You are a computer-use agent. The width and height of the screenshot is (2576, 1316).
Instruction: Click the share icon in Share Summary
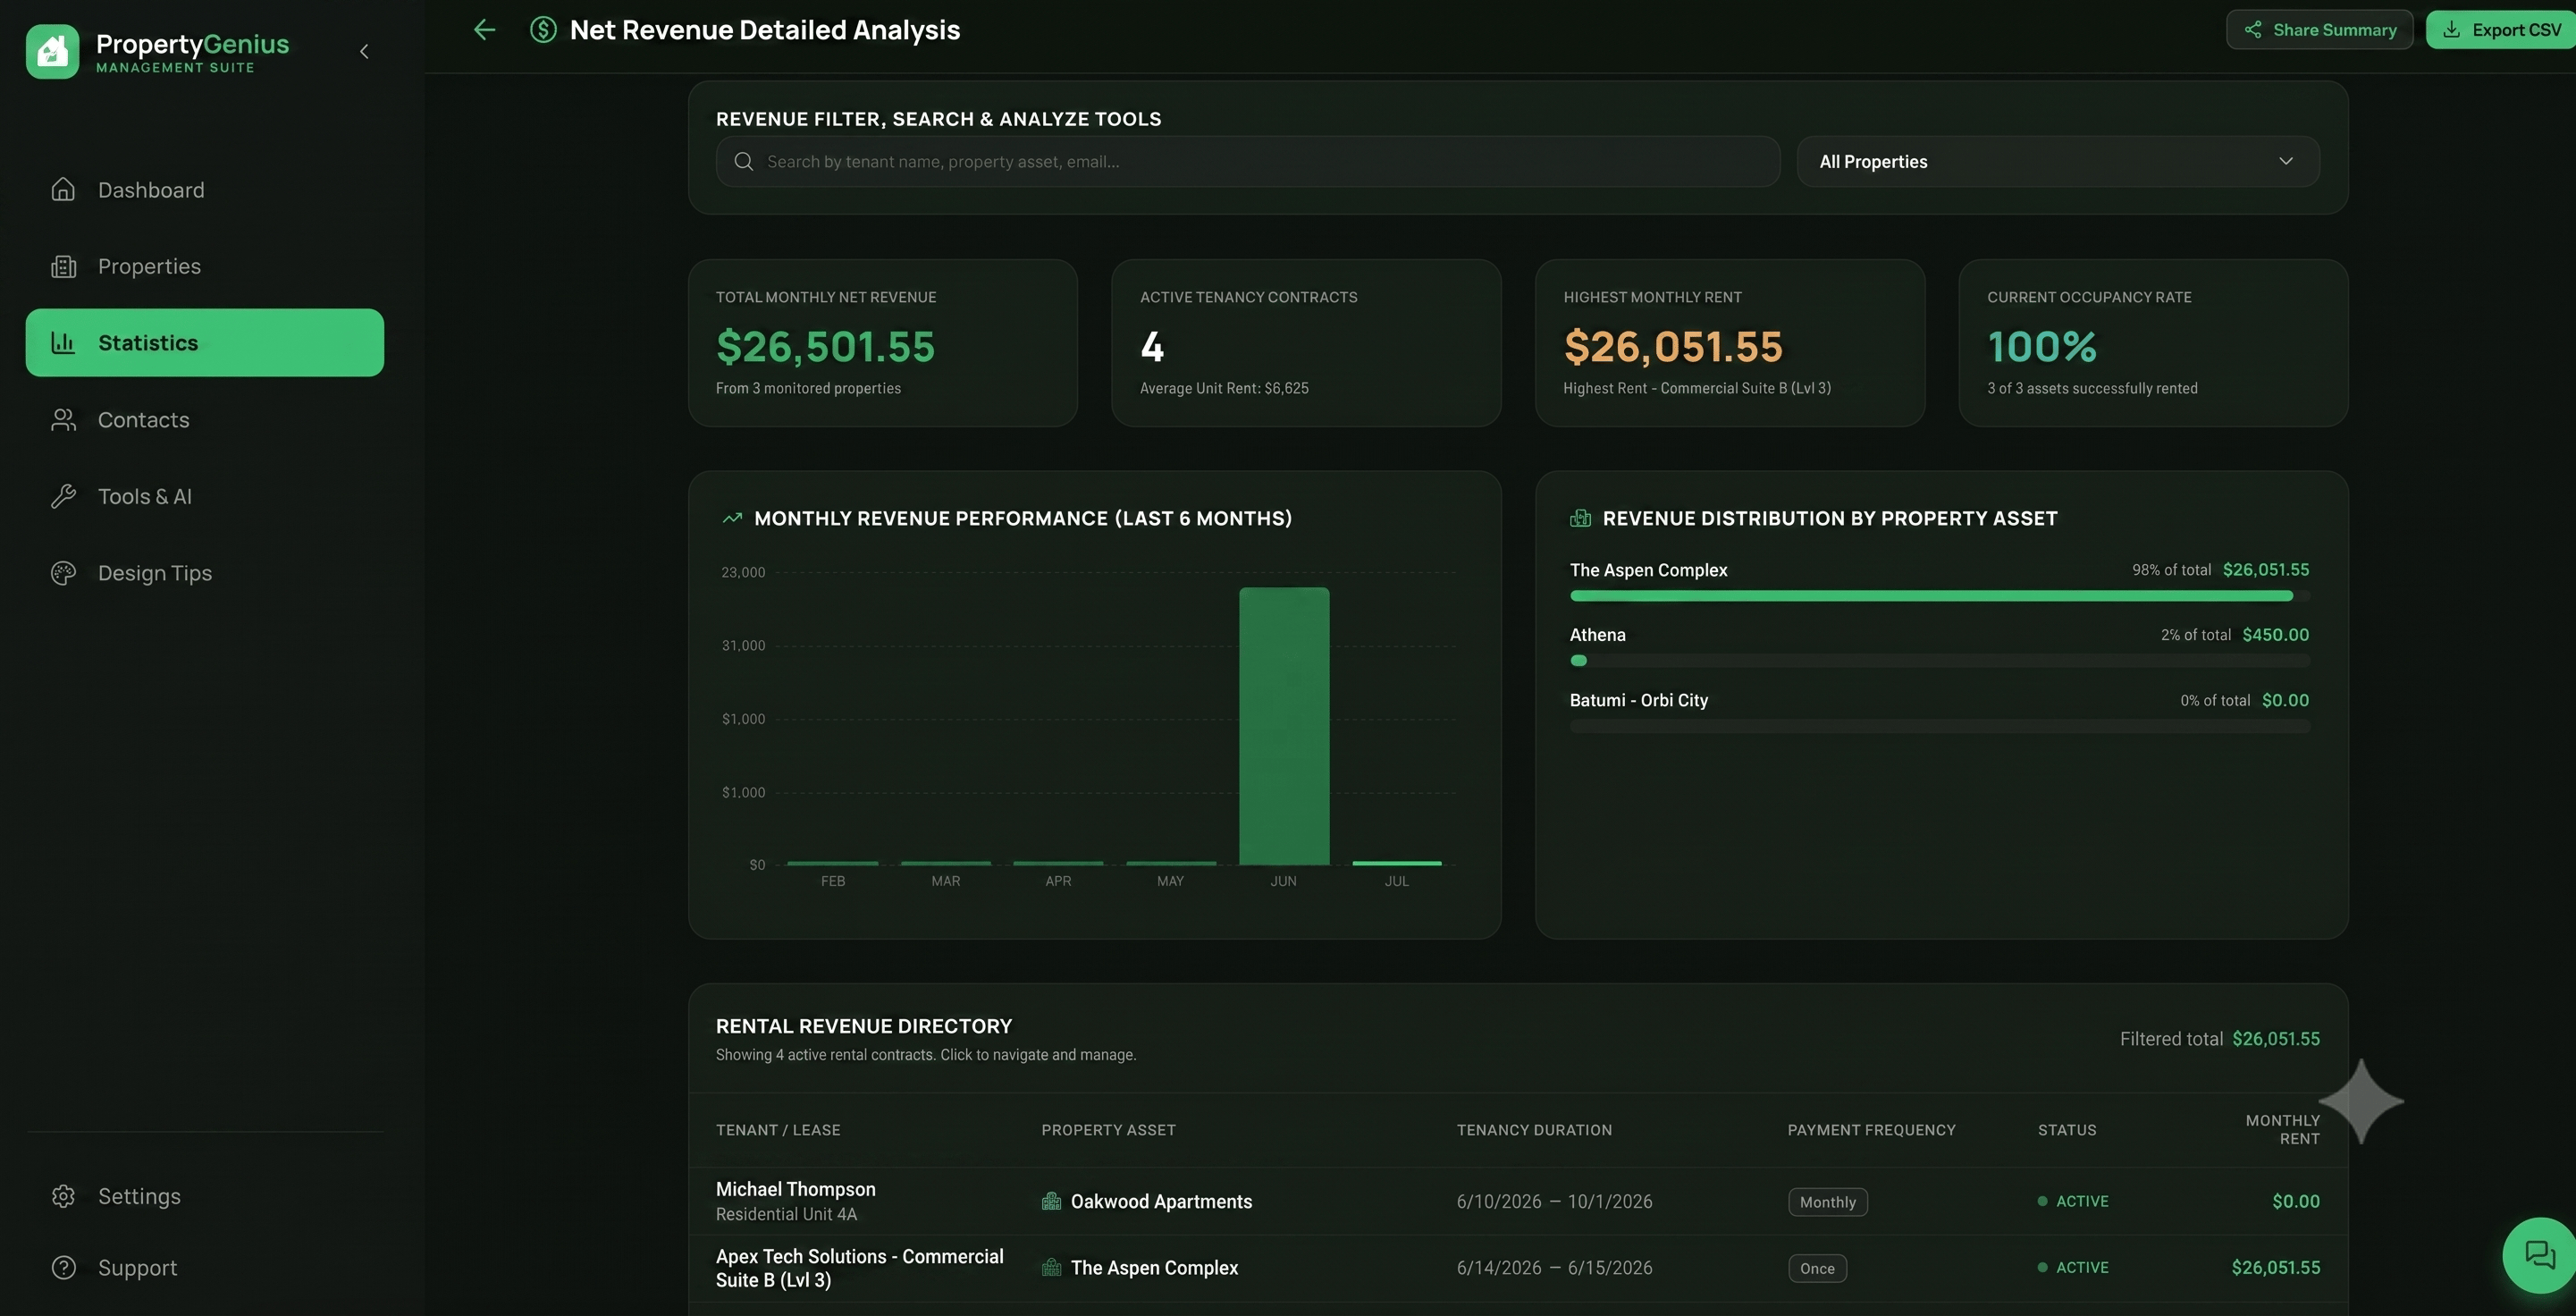(2253, 30)
